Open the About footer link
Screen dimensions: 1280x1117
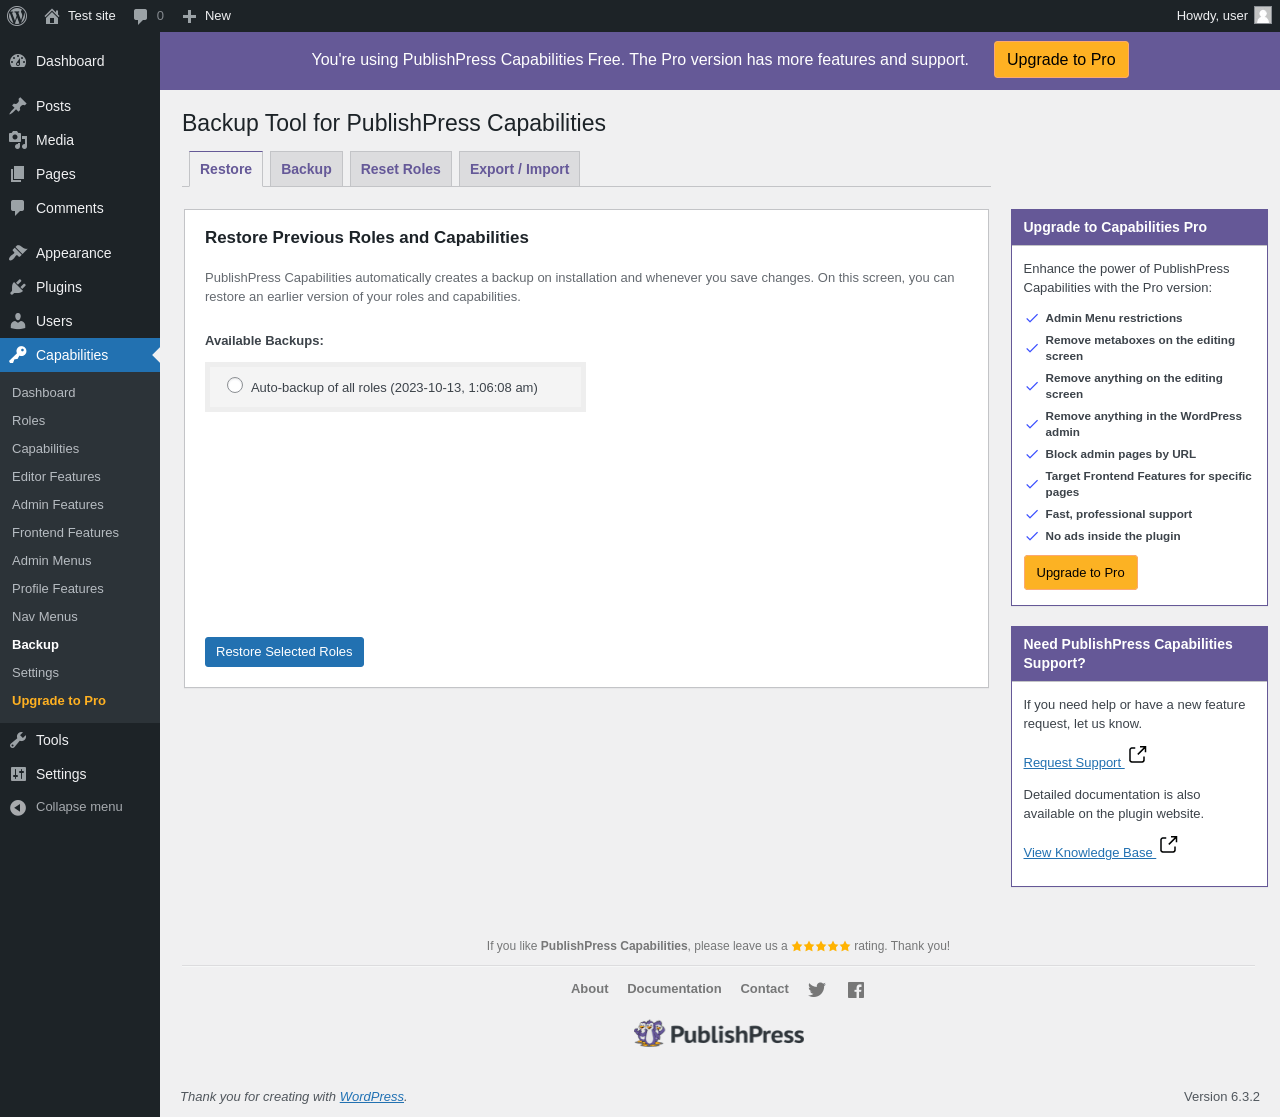click(590, 989)
